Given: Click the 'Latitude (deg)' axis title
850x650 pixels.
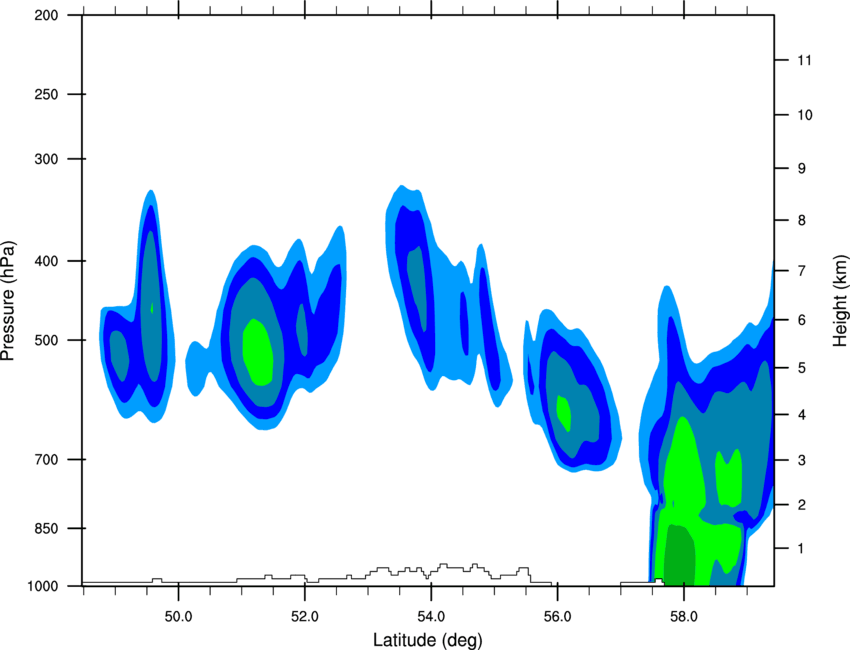Looking at the screenshot, I should (428, 640).
